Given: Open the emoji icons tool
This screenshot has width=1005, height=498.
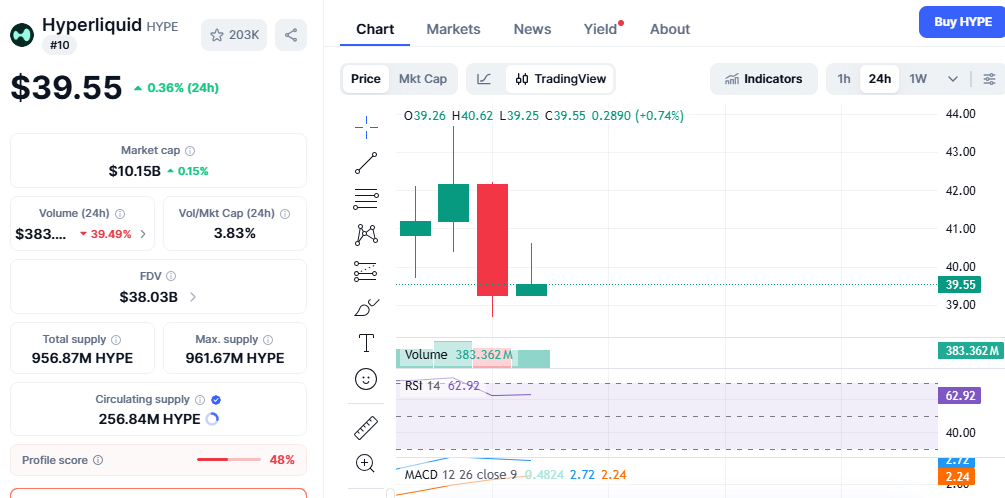Looking at the screenshot, I should tap(366, 379).
